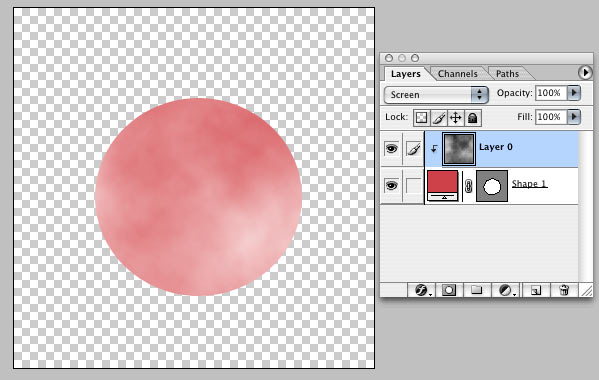Click the Opacity 100% field
Screen dimensions: 599x380
[x=551, y=93]
